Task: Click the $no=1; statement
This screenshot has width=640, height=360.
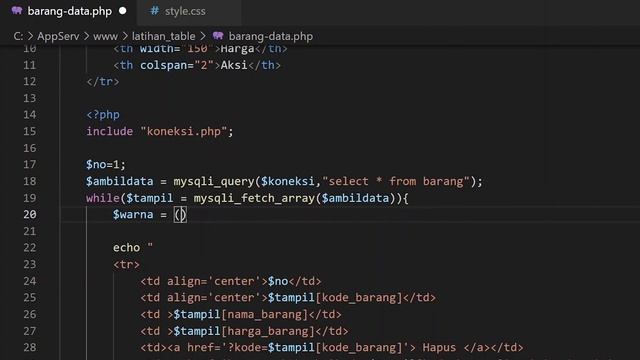Action: pyautogui.click(x=106, y=164)
